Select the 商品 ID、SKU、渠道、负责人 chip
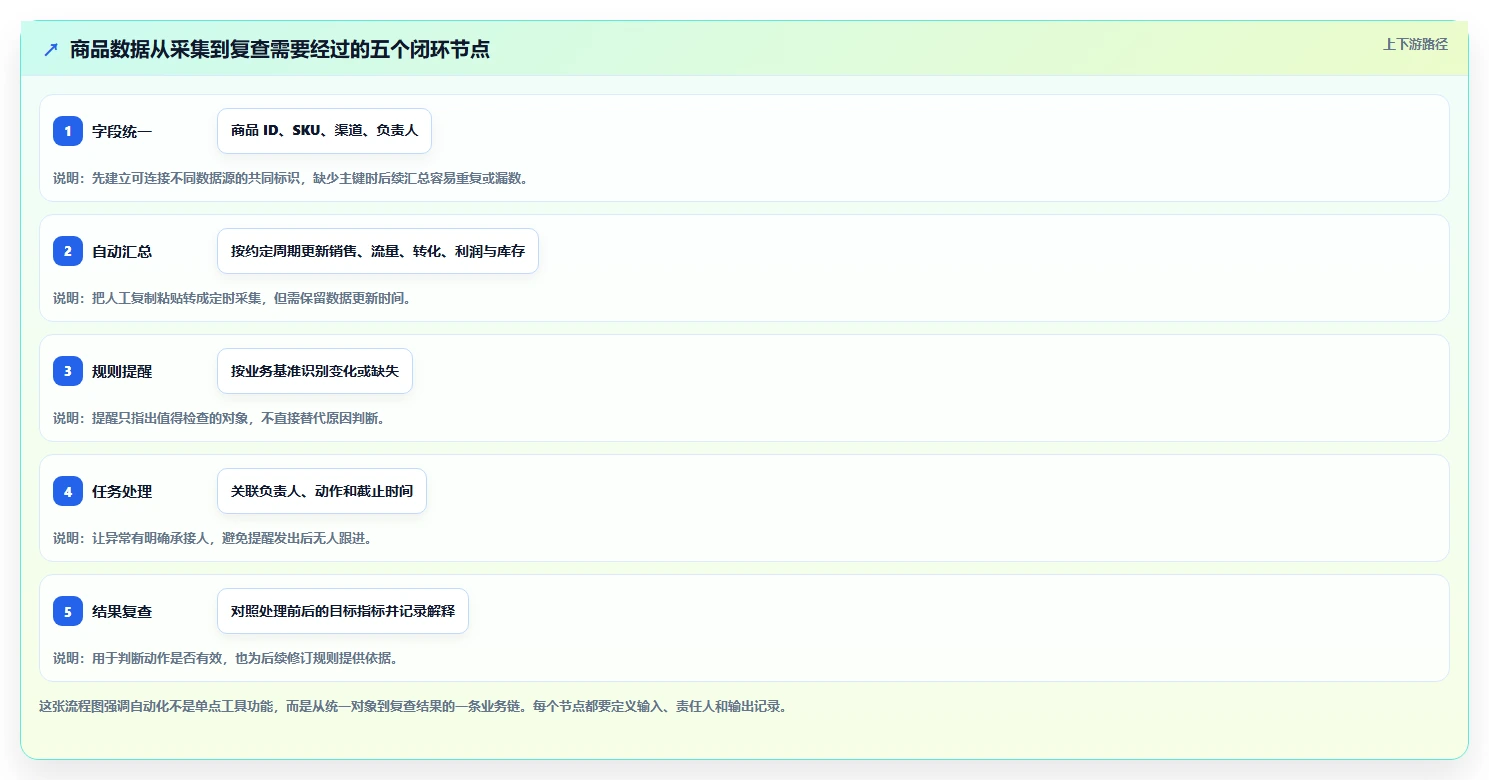 tap(324, 131)
